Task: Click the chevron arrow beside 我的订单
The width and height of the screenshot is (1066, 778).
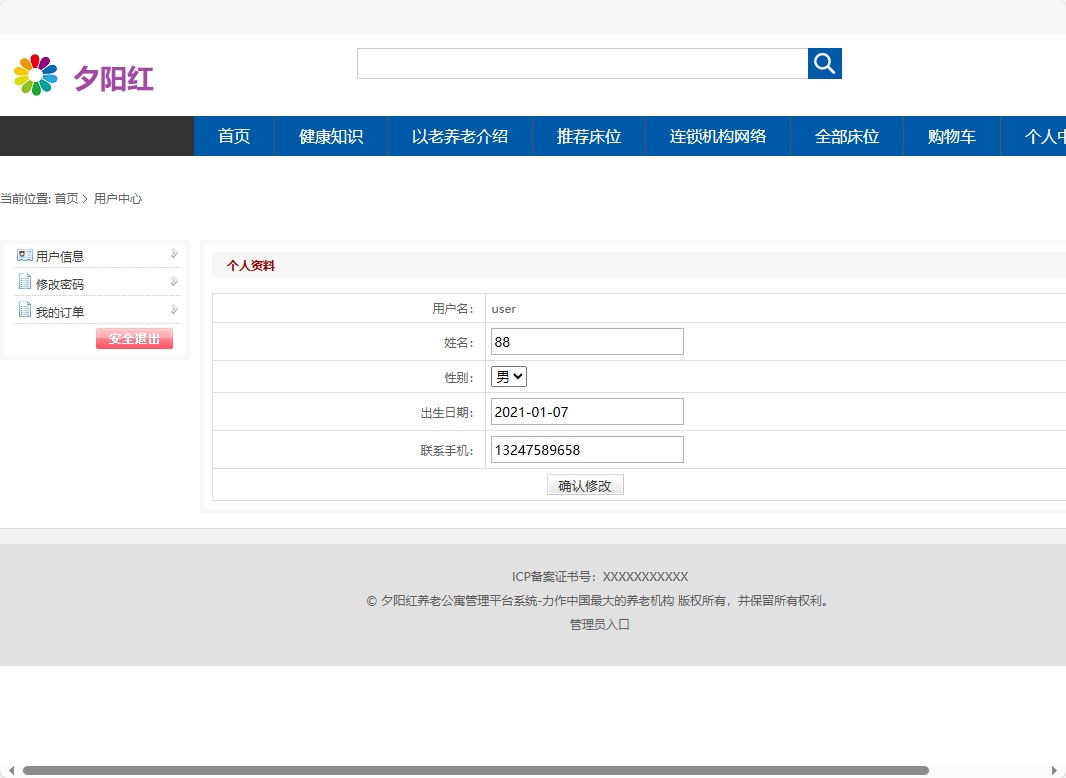Action: click(173, 309)
